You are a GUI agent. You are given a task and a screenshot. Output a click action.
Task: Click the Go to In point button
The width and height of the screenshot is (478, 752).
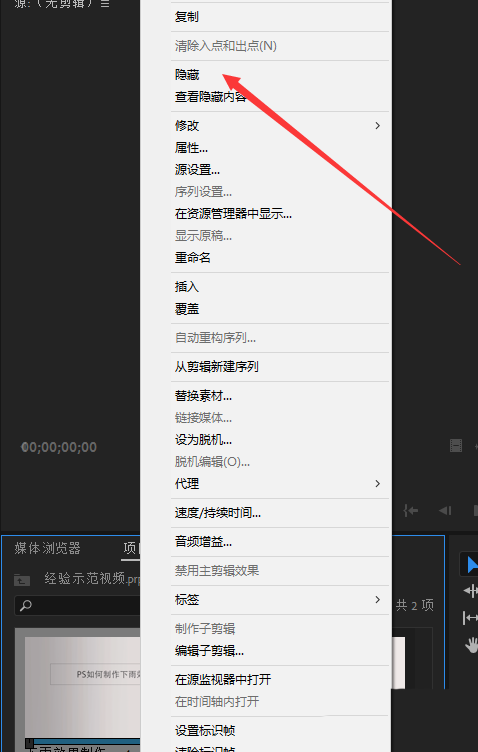coord(411,511)
